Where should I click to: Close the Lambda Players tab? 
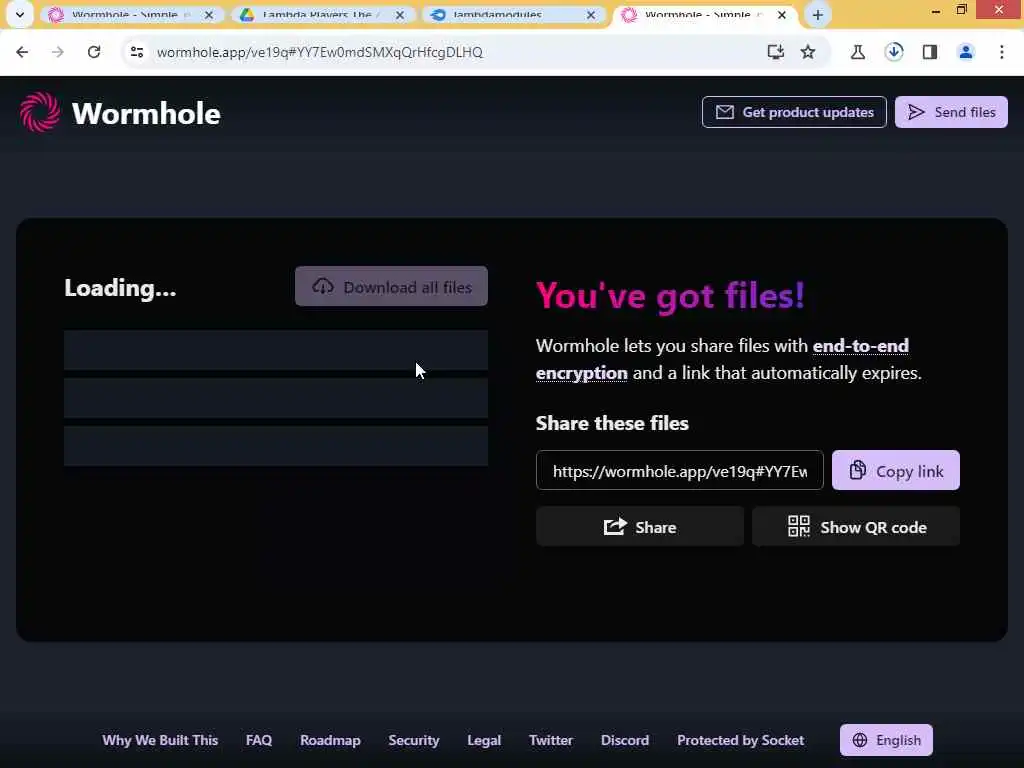coord(400,14)
